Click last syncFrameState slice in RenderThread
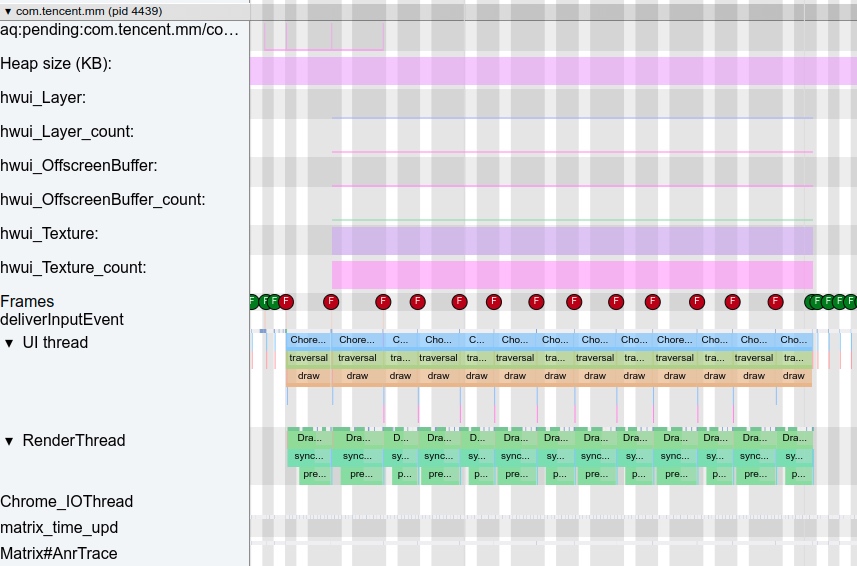857x566 pixels. point(794,456)
